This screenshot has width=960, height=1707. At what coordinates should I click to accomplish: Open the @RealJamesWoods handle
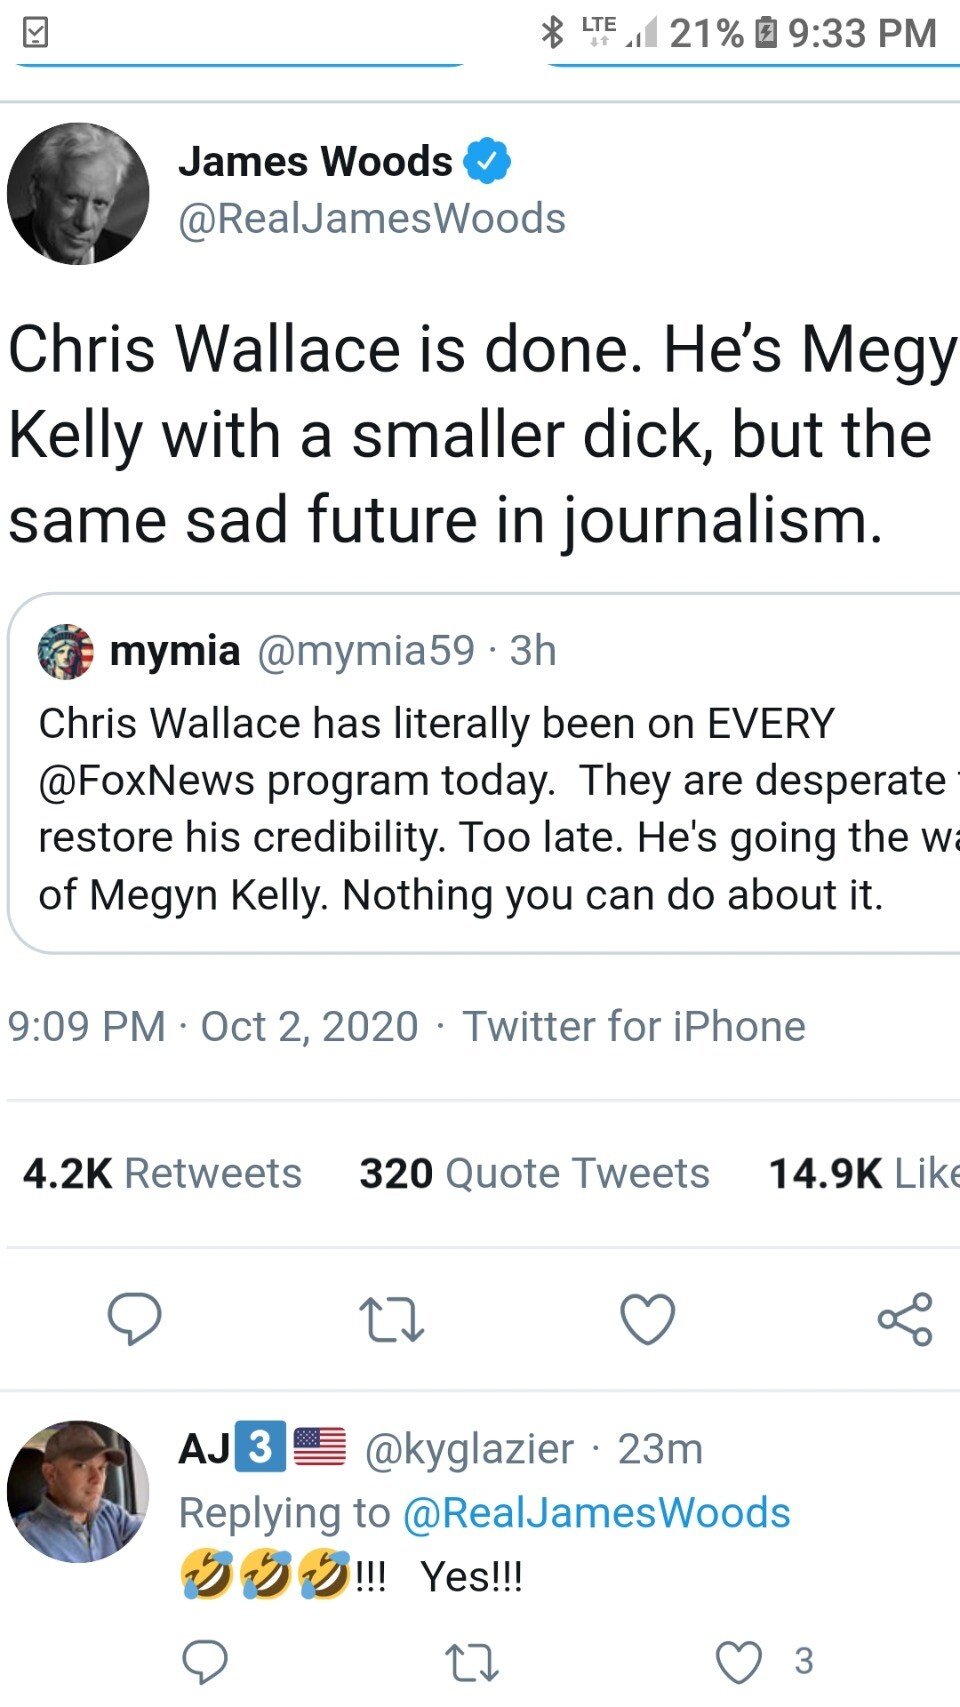pos(371,219)
